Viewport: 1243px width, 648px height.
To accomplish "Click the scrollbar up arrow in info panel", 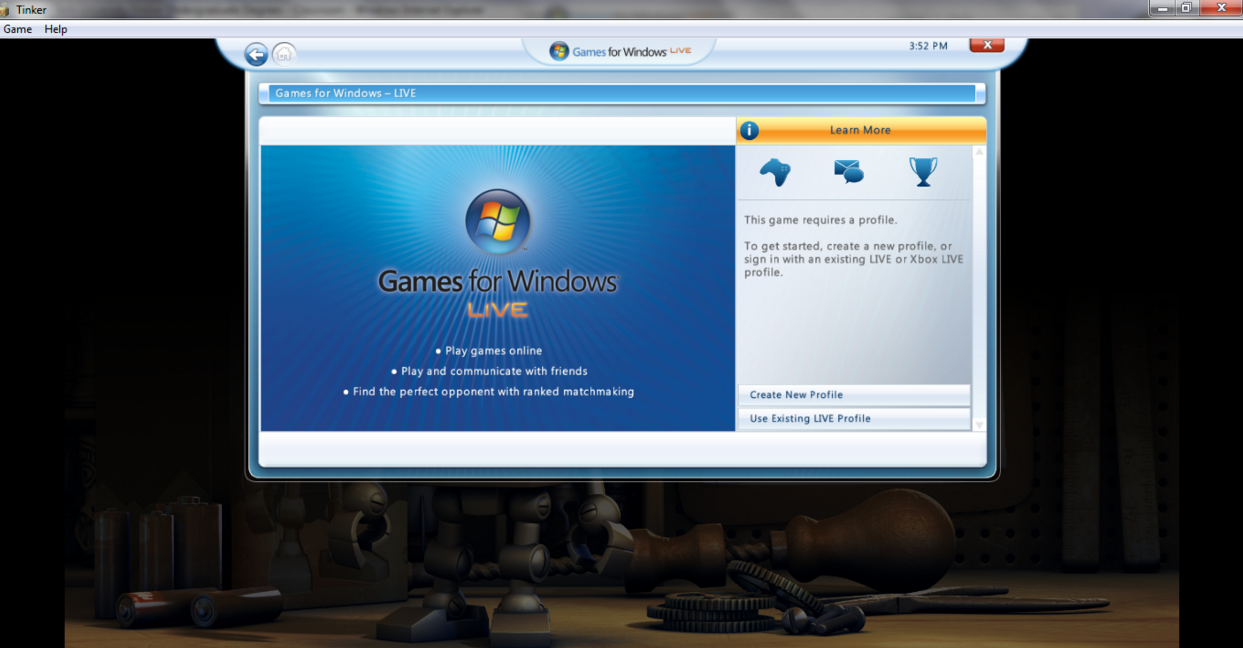I will tap(979, 152).
